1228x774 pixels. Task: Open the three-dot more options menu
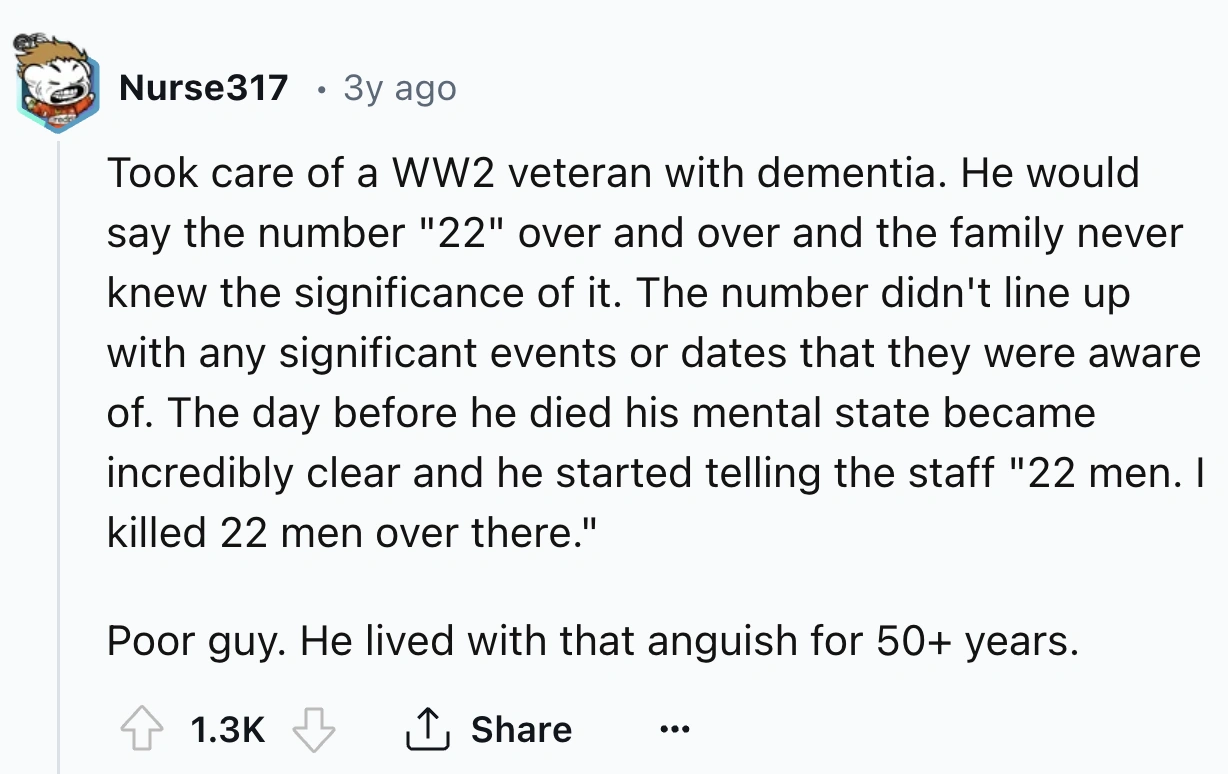click(675, 729)
